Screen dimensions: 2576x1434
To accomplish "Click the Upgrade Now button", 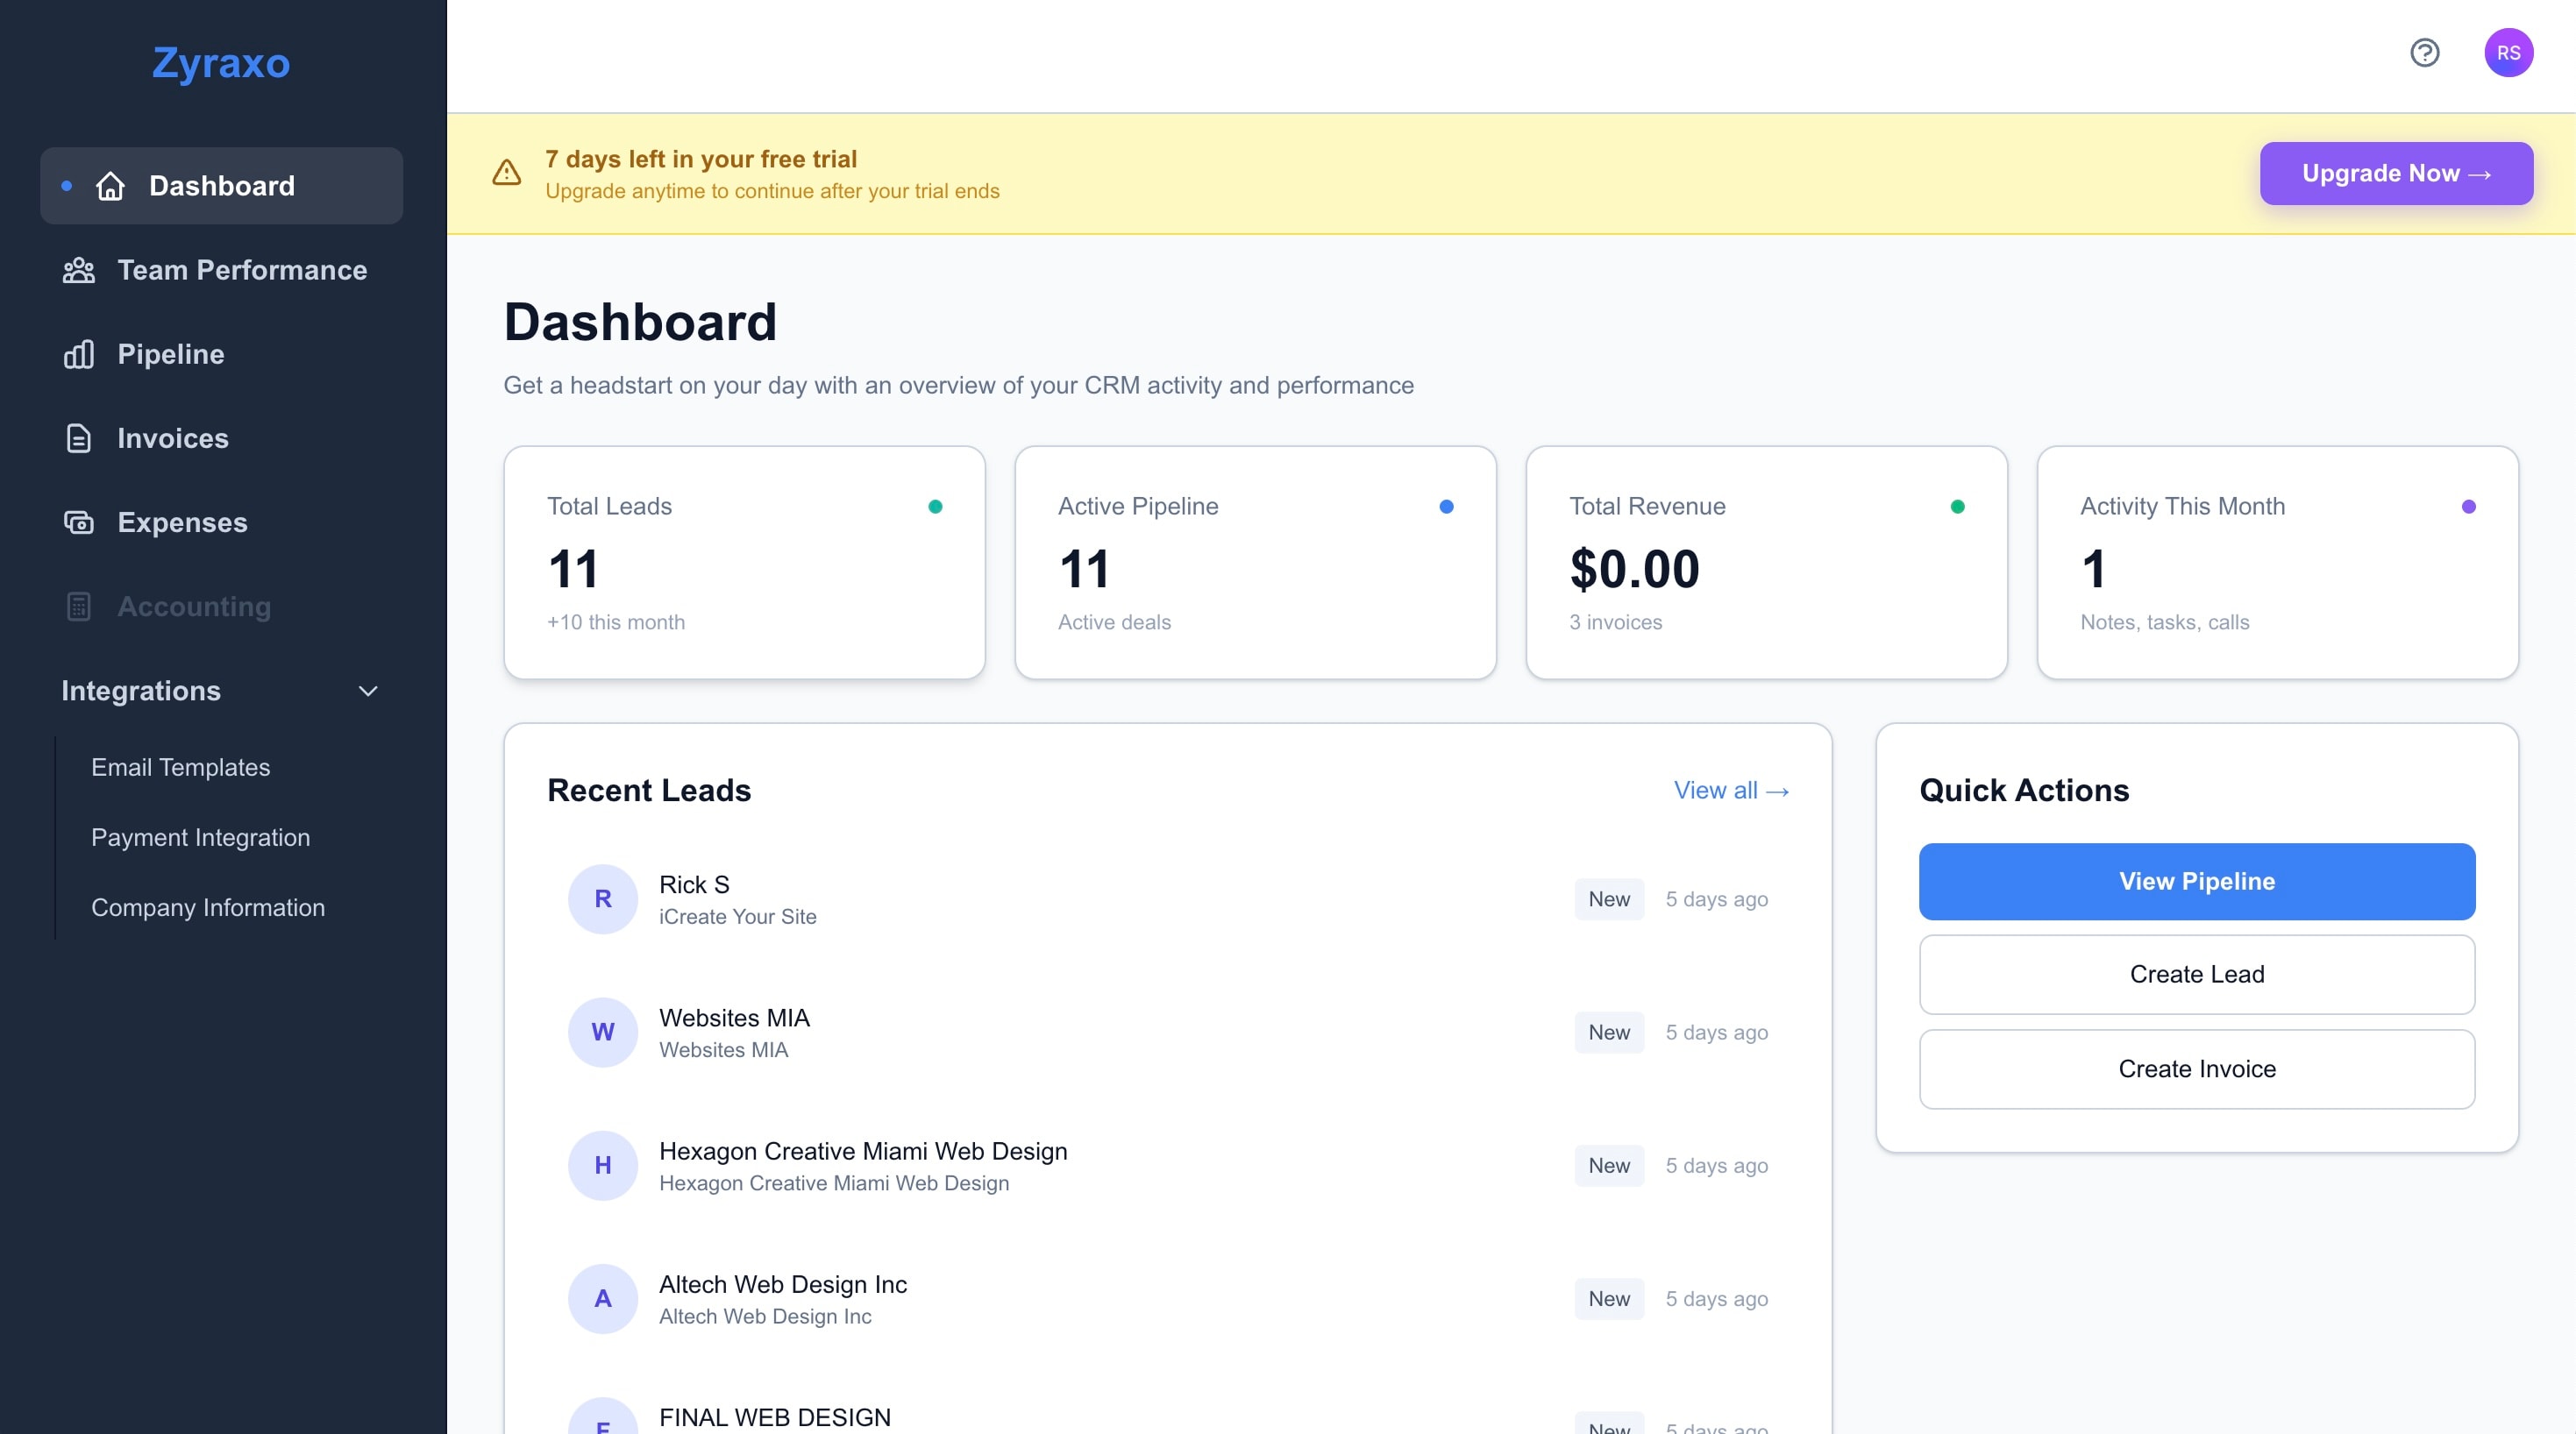I will [2396, 173].
